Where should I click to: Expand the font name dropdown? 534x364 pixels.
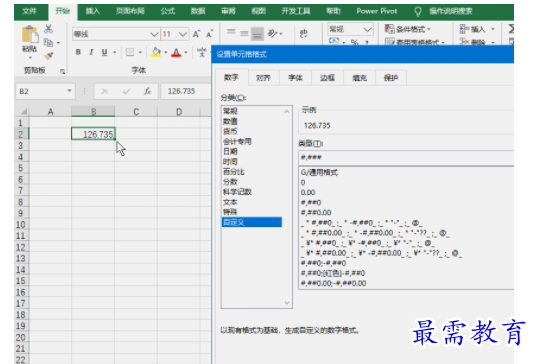tap(154, 34)
